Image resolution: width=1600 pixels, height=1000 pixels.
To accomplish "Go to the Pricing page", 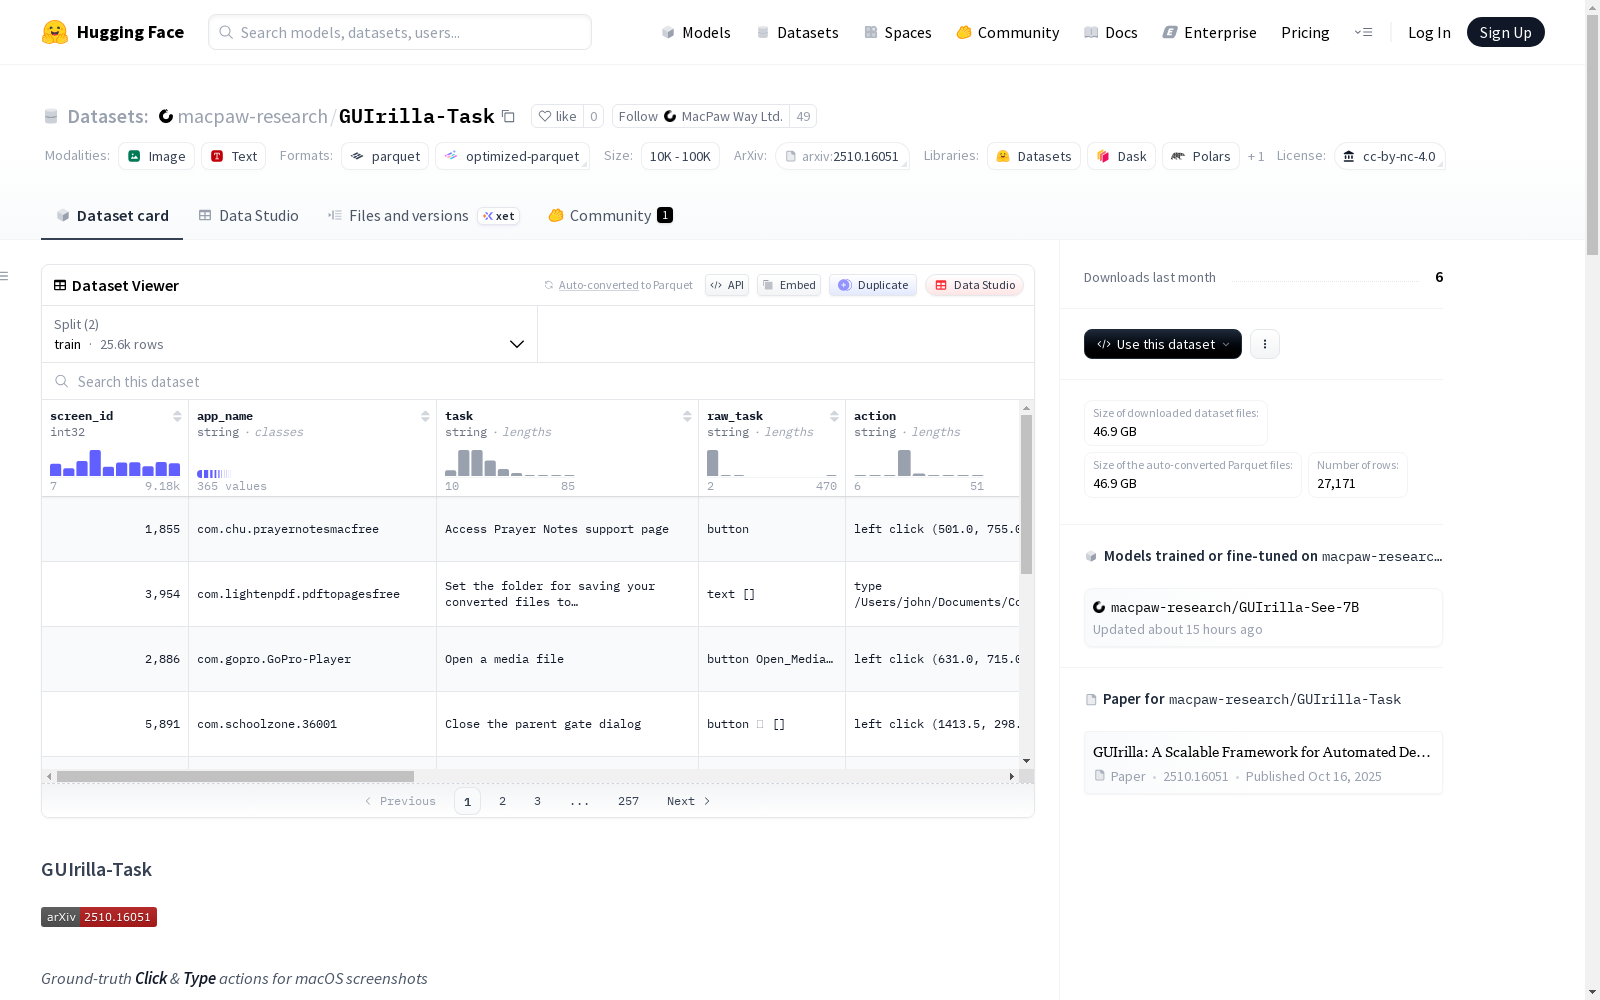I will point(1305,32).
